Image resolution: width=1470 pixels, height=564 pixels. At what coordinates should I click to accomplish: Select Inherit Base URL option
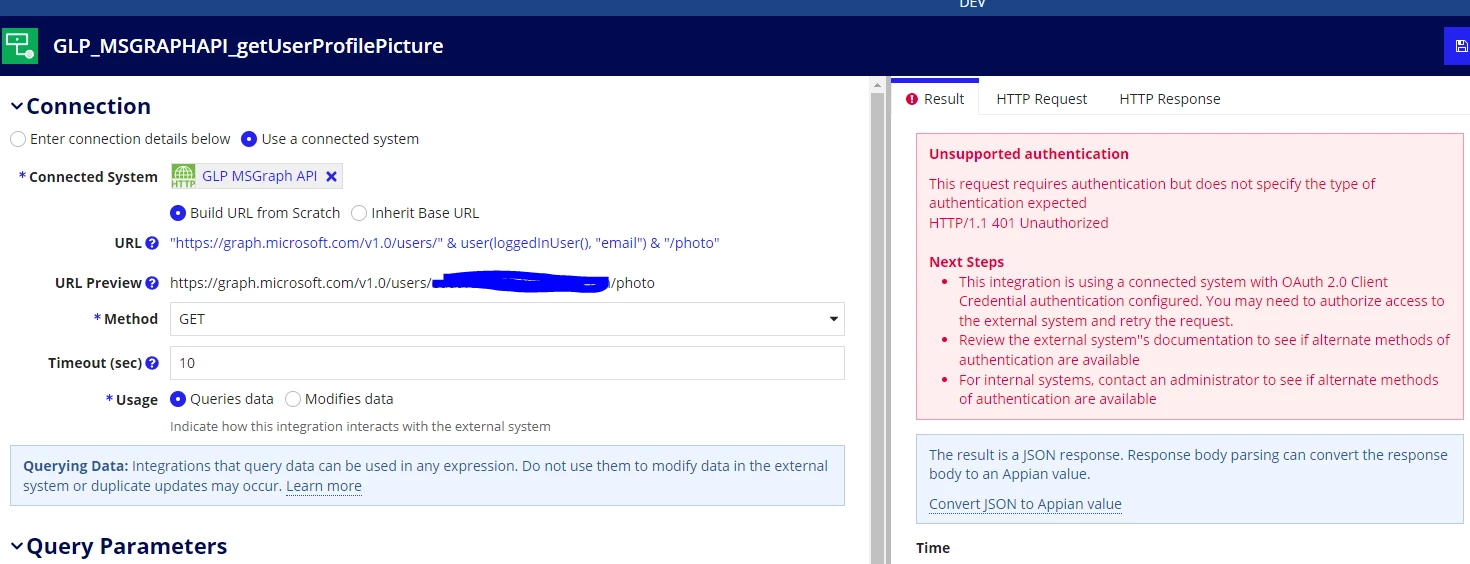pos(359,213)
